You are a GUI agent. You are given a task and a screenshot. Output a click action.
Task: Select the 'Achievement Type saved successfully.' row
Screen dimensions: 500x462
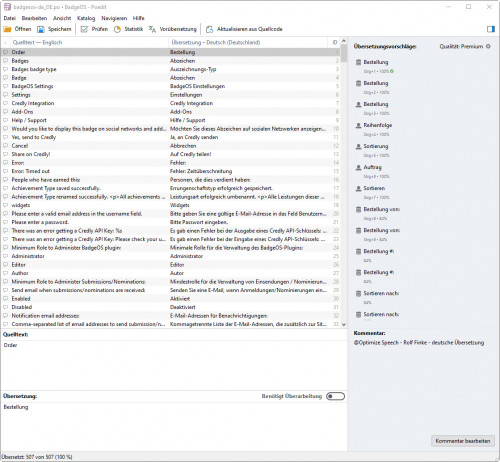(x=171, y=188)
